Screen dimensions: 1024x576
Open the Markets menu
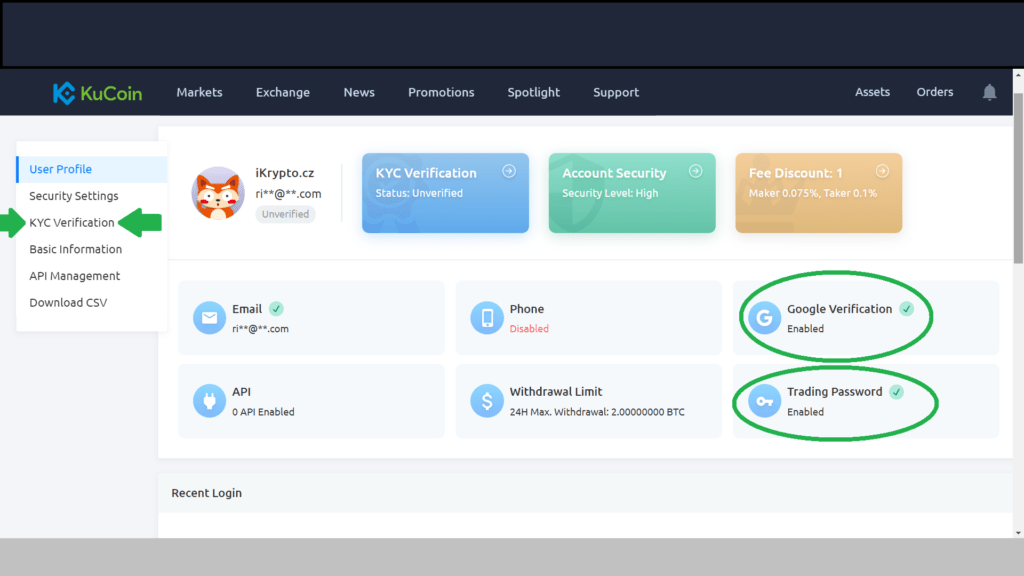click(199, 93)
